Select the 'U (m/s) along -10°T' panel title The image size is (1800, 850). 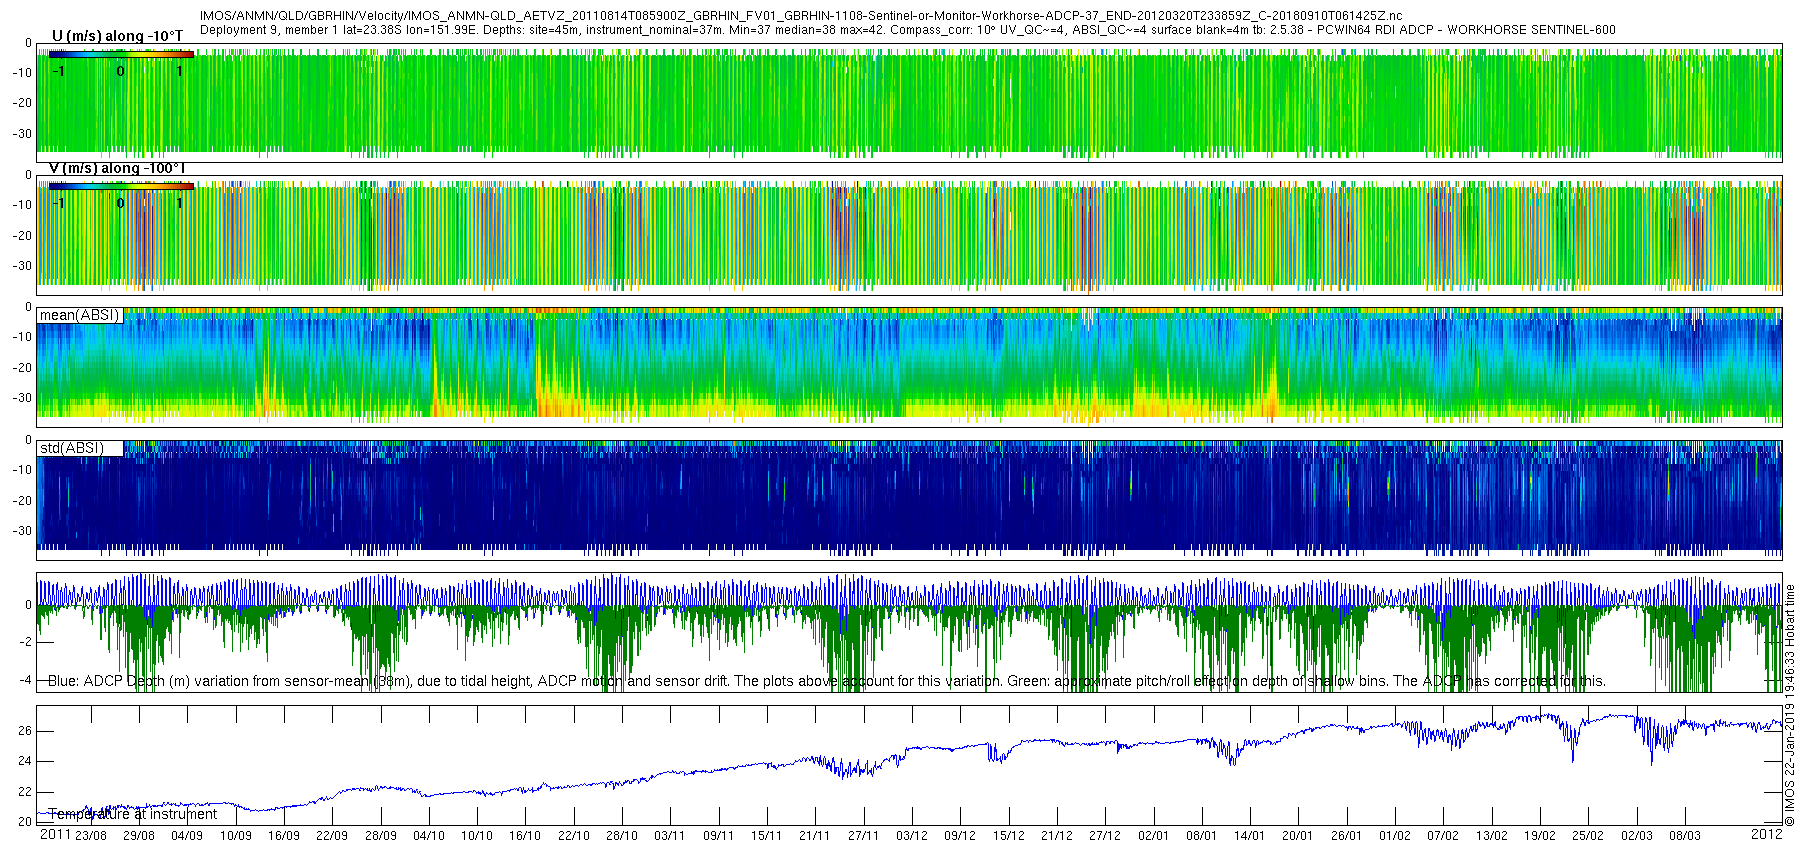(117, 36)
